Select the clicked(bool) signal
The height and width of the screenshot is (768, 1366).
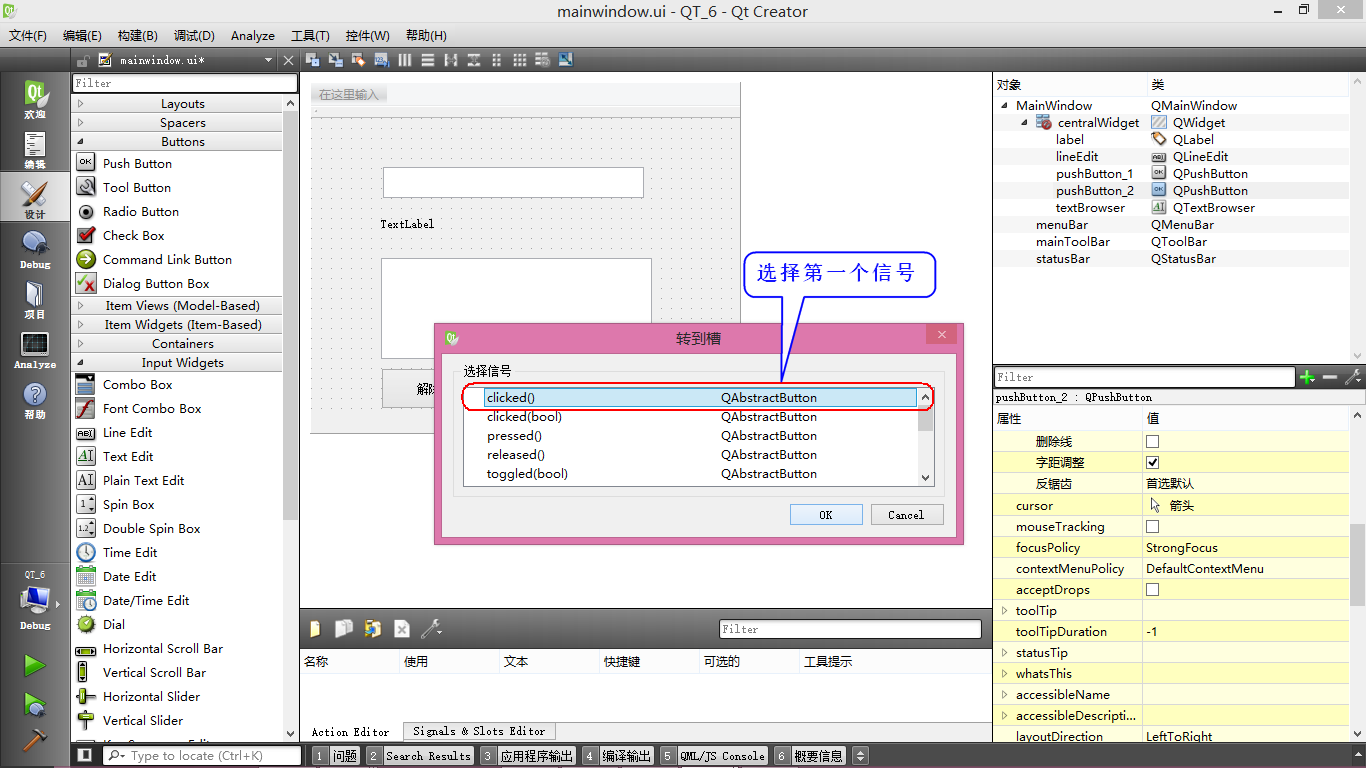point(691,417)
